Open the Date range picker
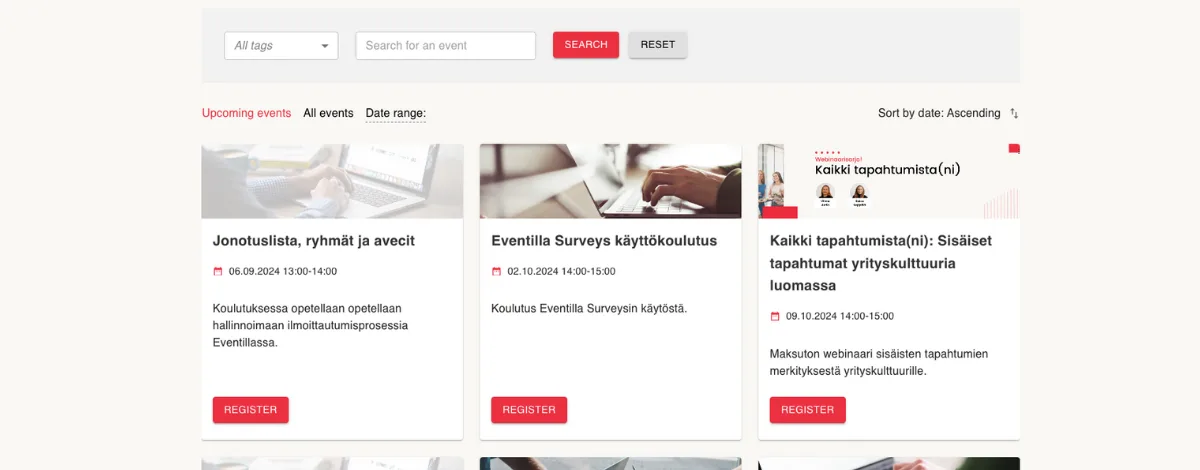Image resolution: width=1200 pixels, height=470 pixels. click(396, 113)
